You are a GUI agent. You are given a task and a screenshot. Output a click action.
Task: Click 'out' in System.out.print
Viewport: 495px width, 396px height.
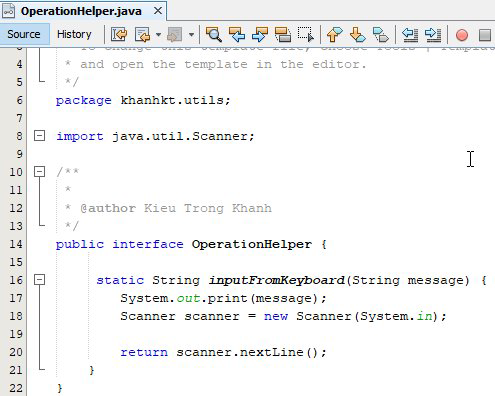(188, 298)
